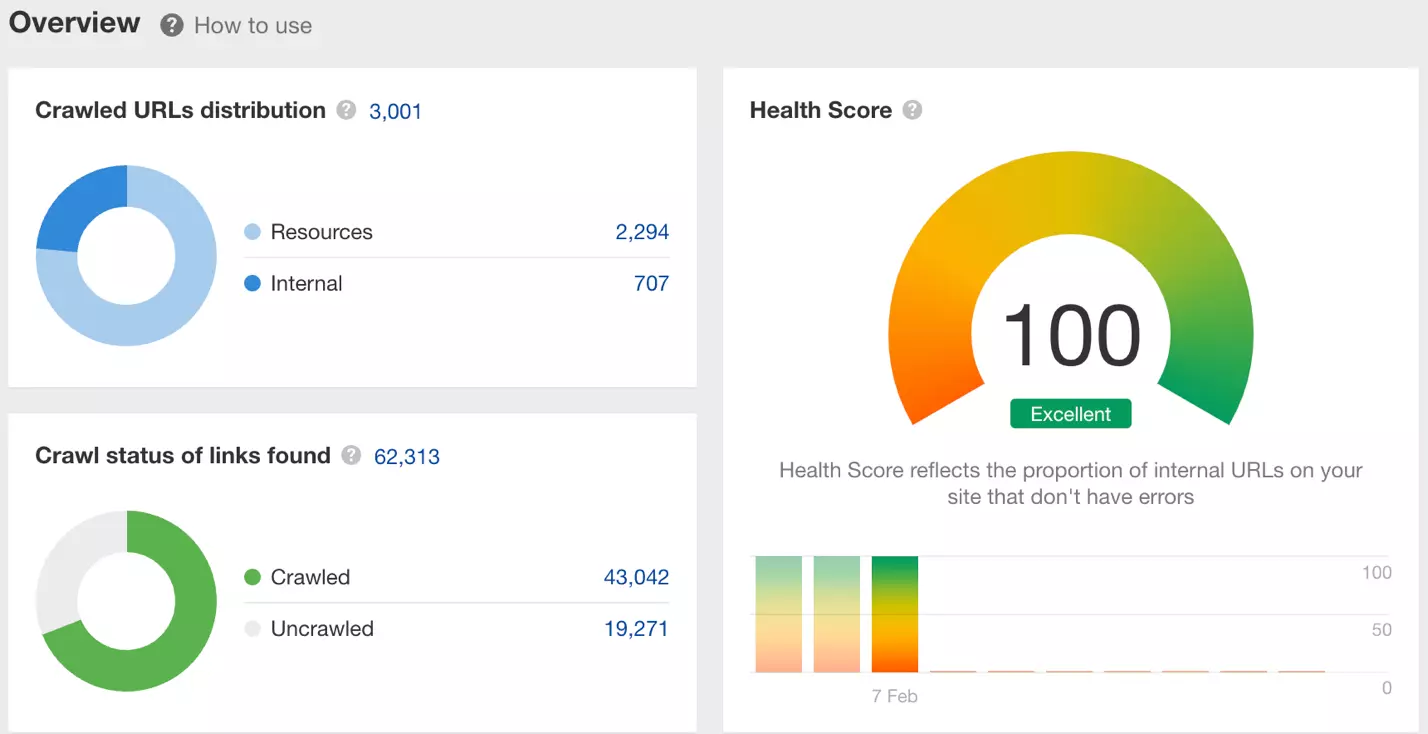The width and height of the screenshot is (1428, 734).
Task: Open the 3,001 crawled URLs total link
Action: (395, 111)
